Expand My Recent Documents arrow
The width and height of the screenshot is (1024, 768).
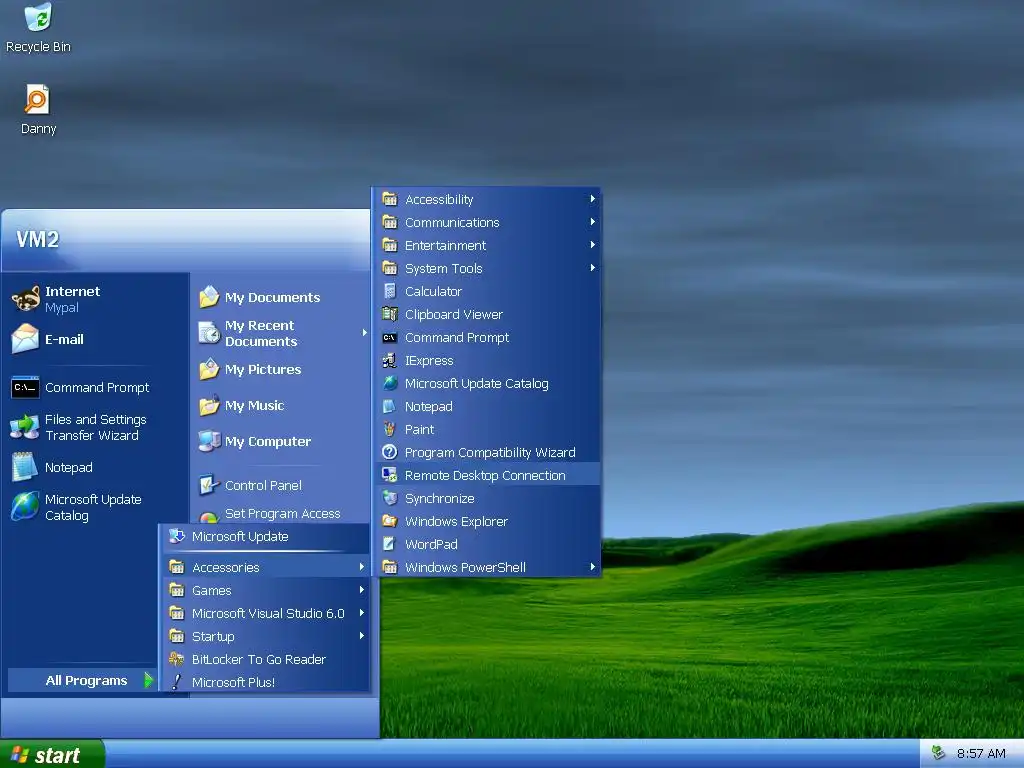tap(364, 333)
